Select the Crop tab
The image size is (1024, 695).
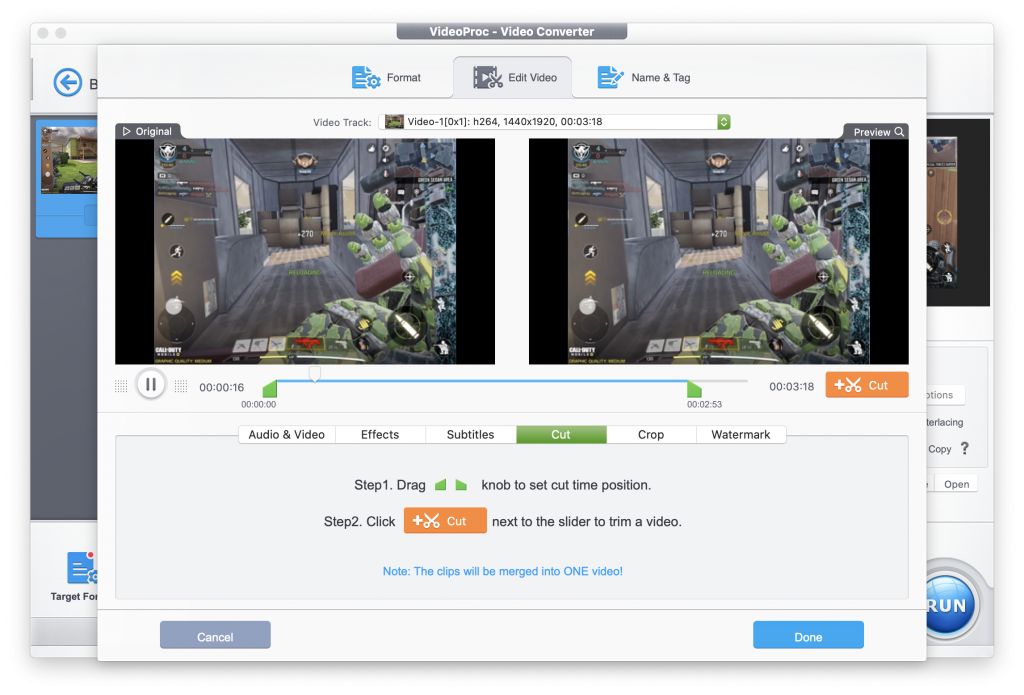pos(651,434)
